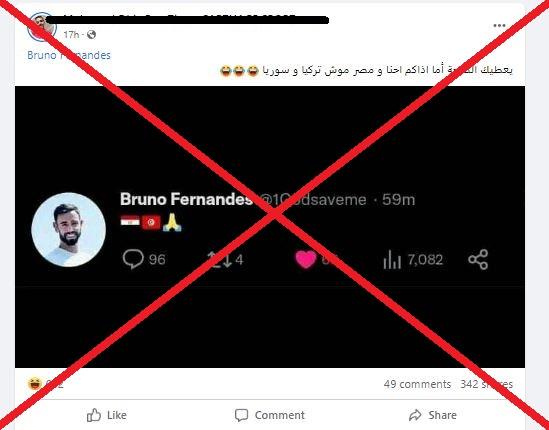Click the Comment button
549x430 pixels.
[x=270, y=415]
